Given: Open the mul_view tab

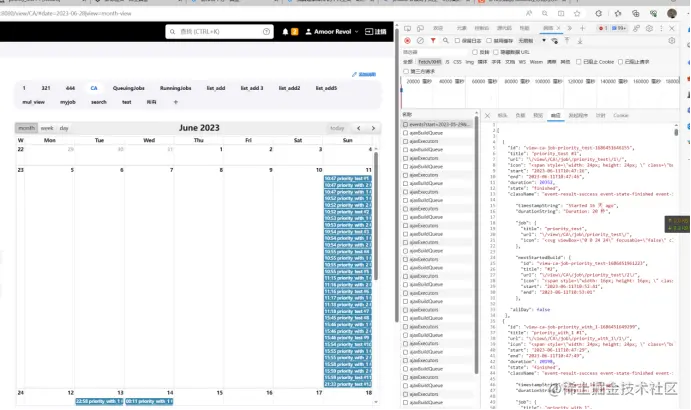Looking at the screenshot, I should pyautogui.click(x=33, y=102).
